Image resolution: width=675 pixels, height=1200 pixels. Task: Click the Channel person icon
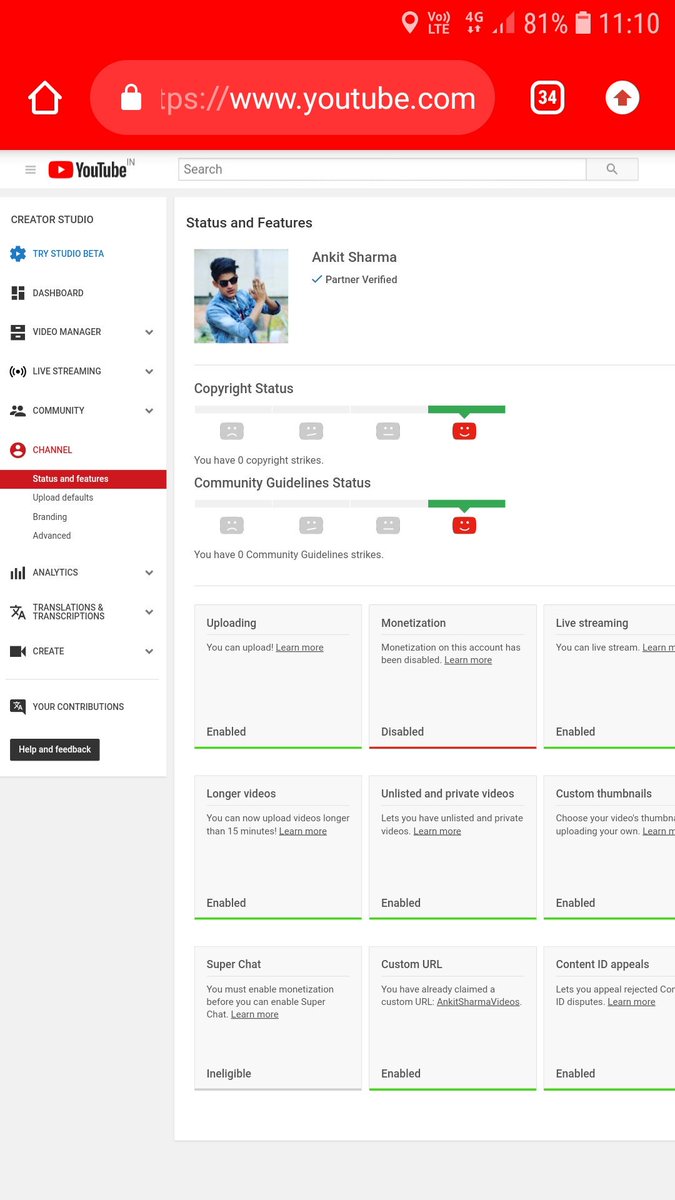coord(18,450)
